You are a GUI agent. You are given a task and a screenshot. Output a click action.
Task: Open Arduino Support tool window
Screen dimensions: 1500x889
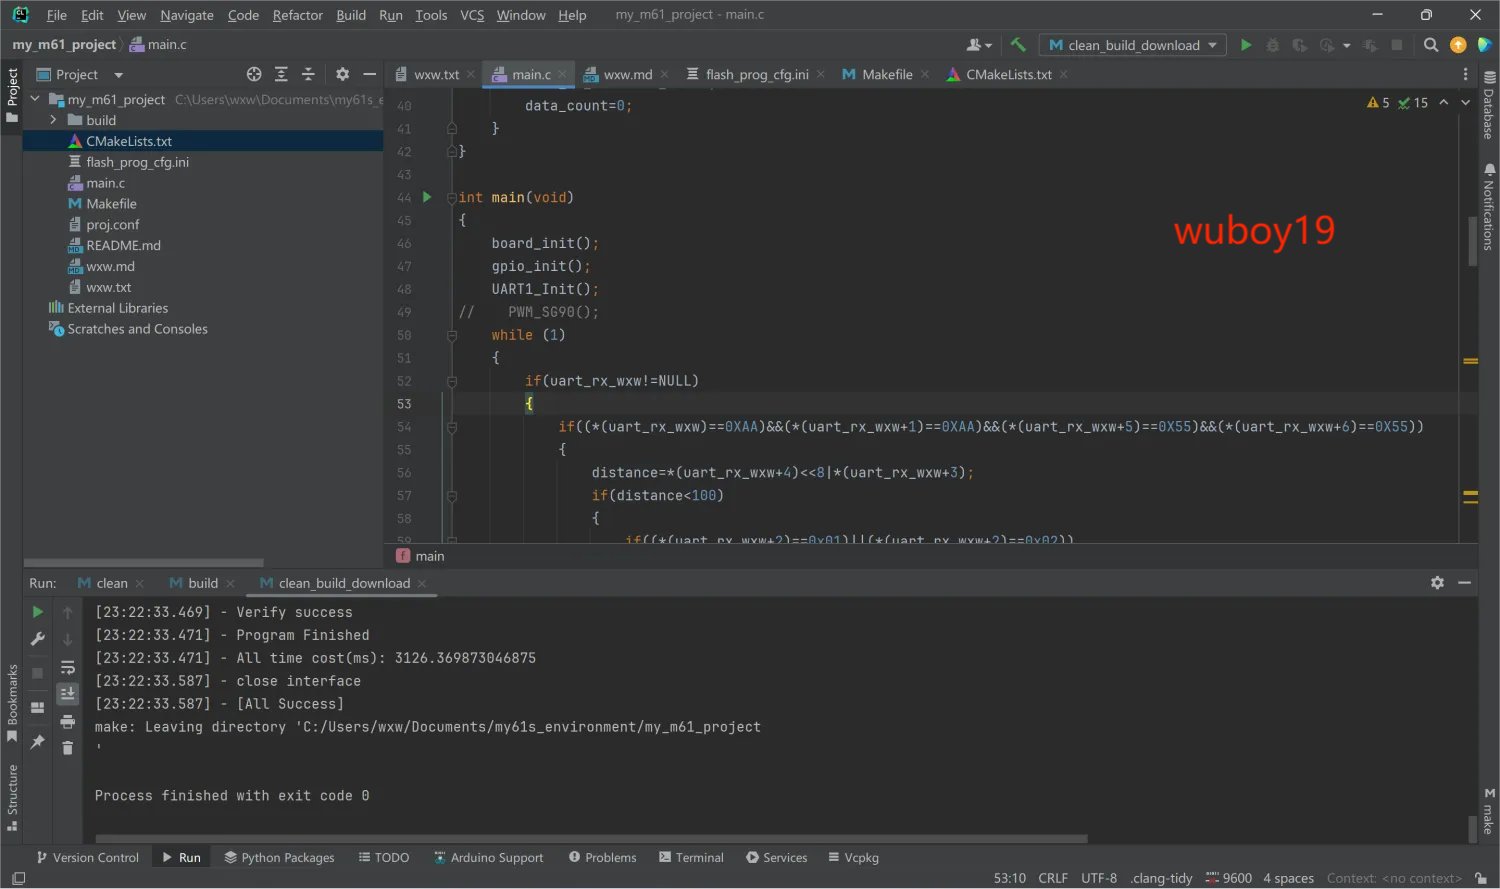click(x=489, y=858)
